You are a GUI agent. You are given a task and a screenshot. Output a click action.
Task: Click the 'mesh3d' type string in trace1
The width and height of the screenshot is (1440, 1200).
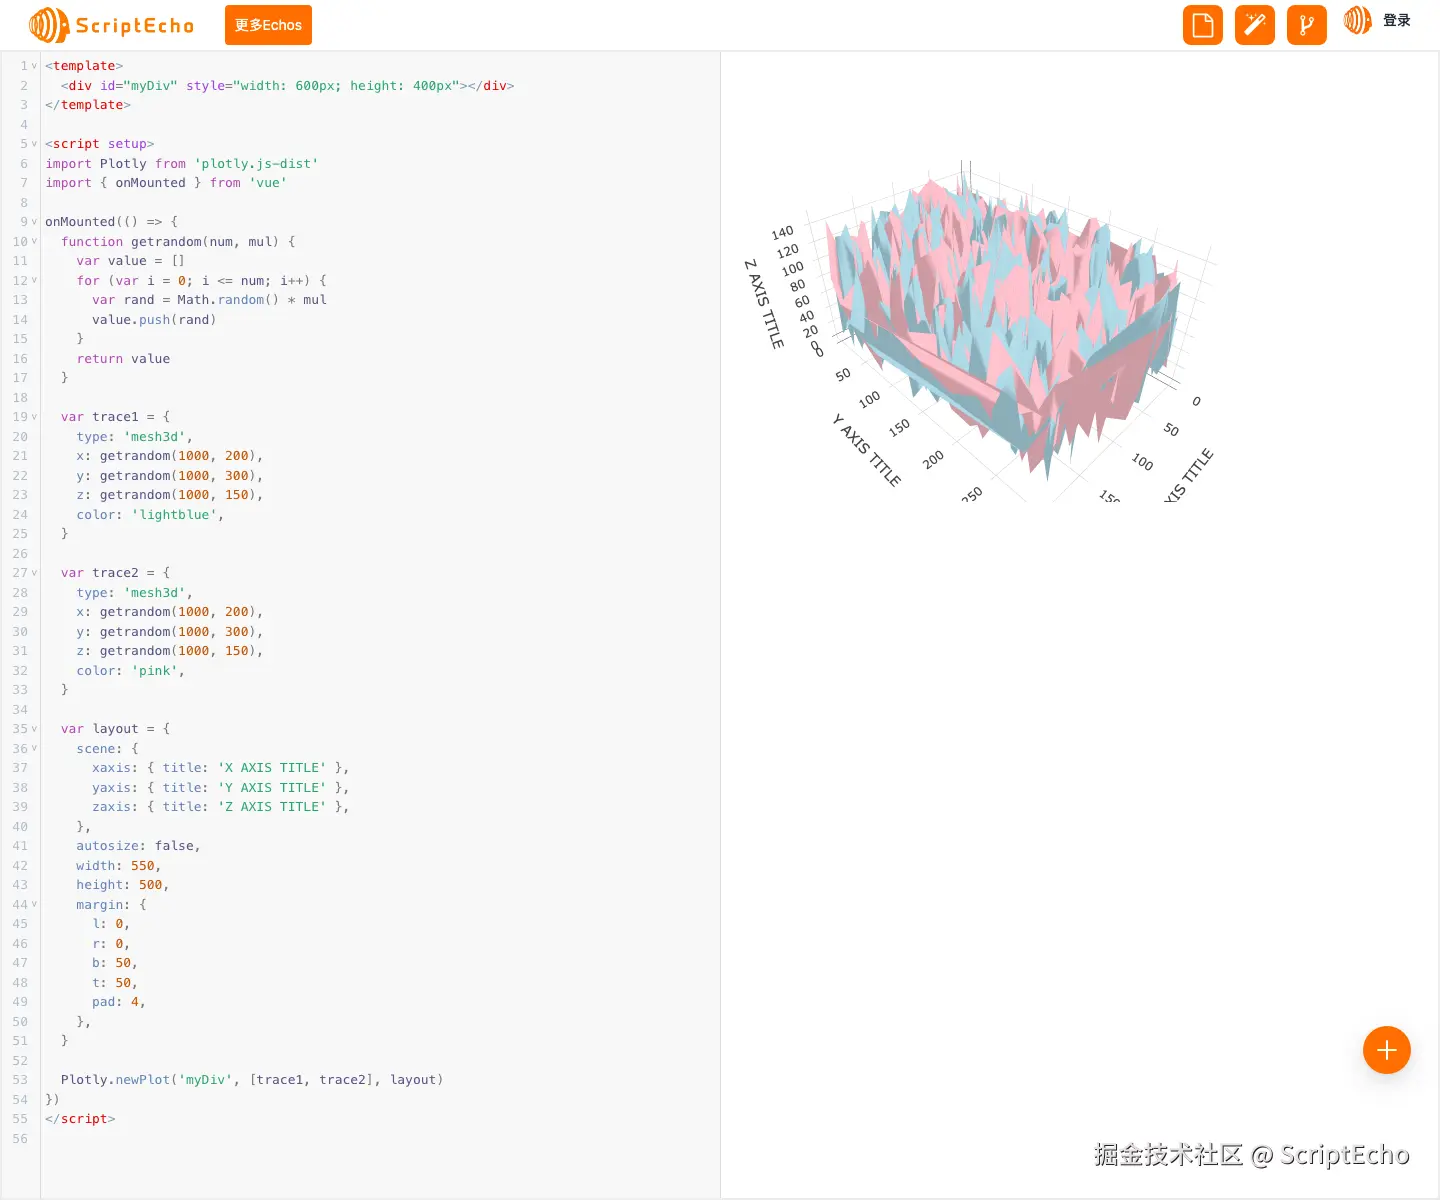pos(155,437)
